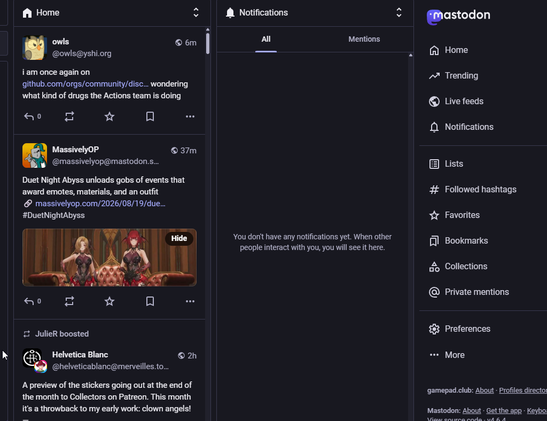Viewport: 547px width, 421px height.
Task: Bookmark the owls post
Action: tap(150, 116)
